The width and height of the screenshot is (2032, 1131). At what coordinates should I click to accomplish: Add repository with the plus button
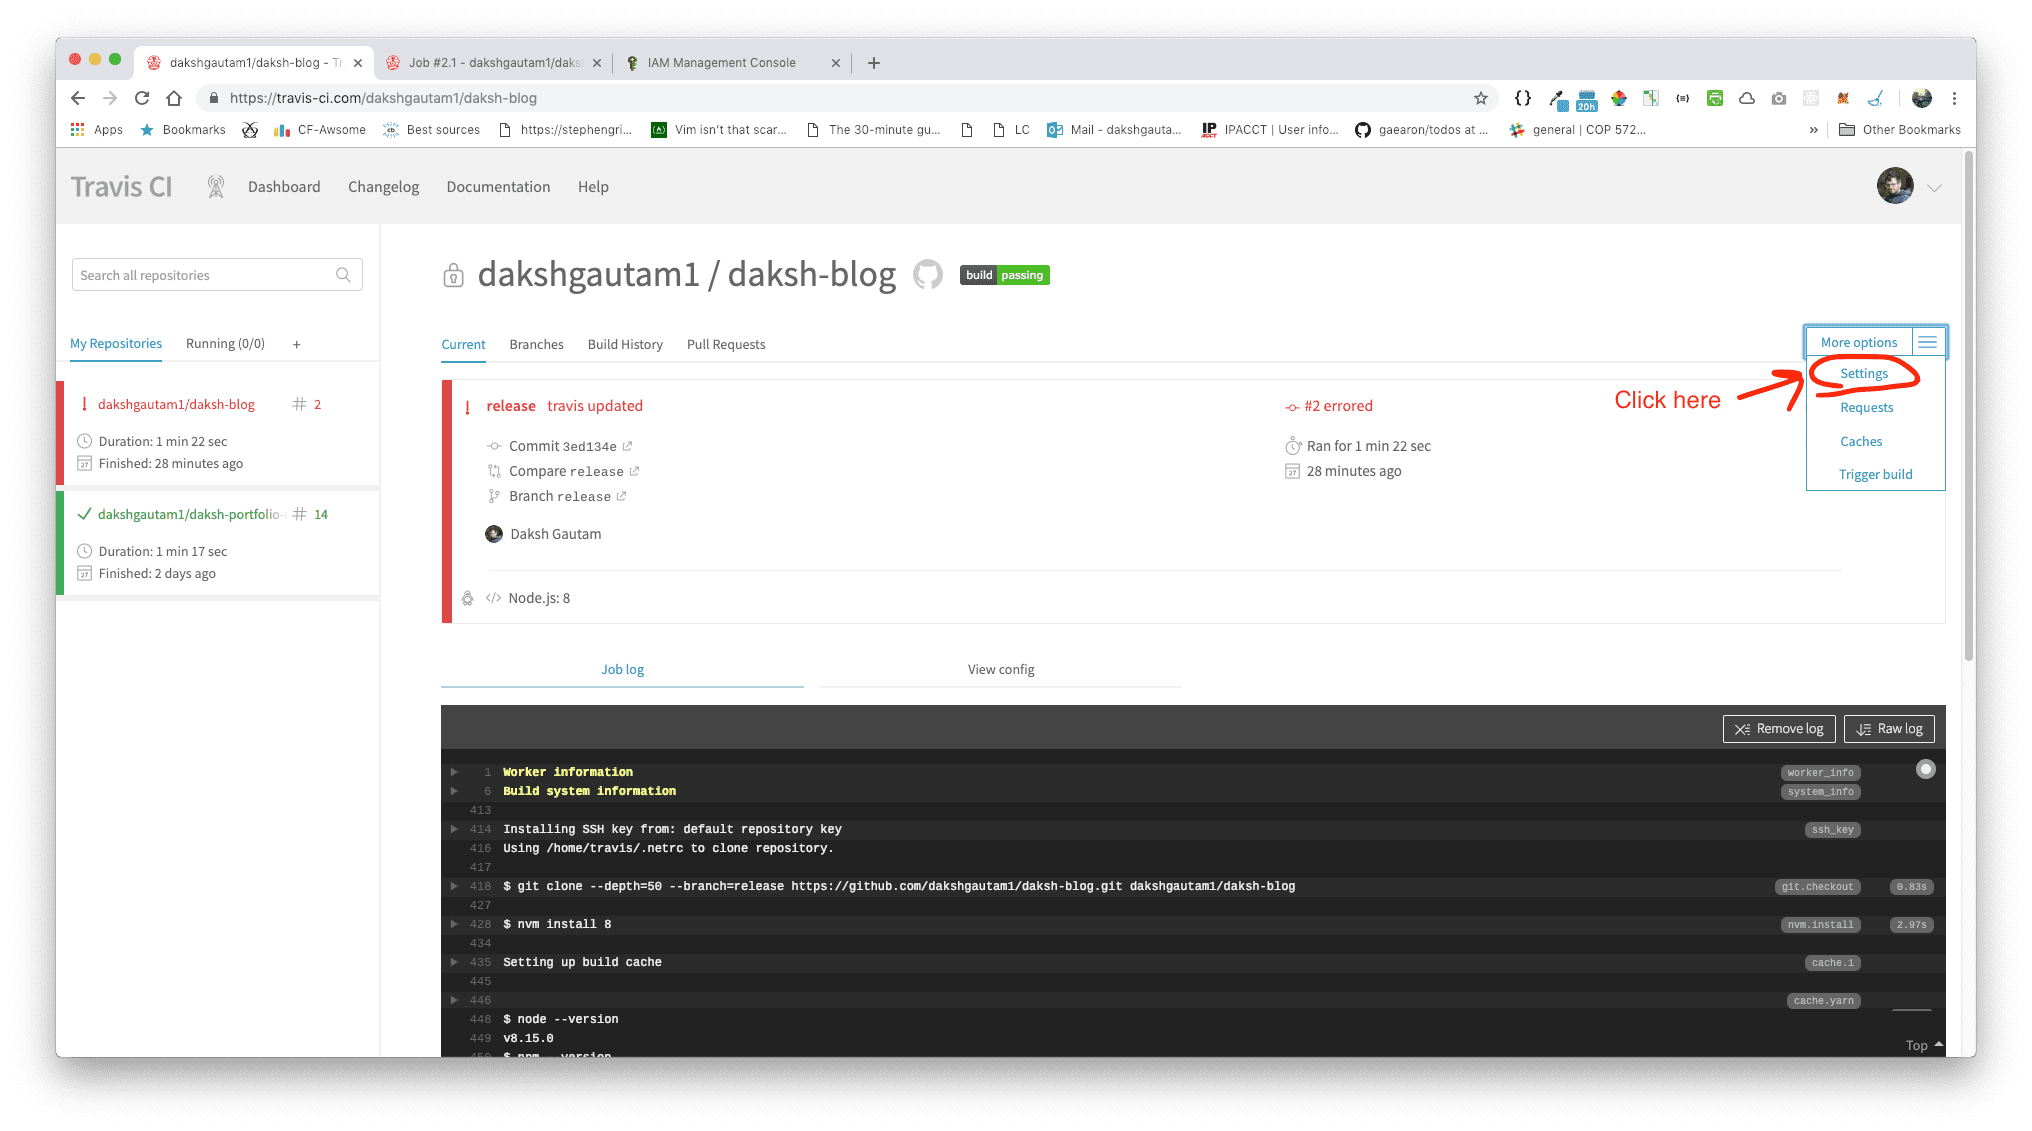coord(297,345)
